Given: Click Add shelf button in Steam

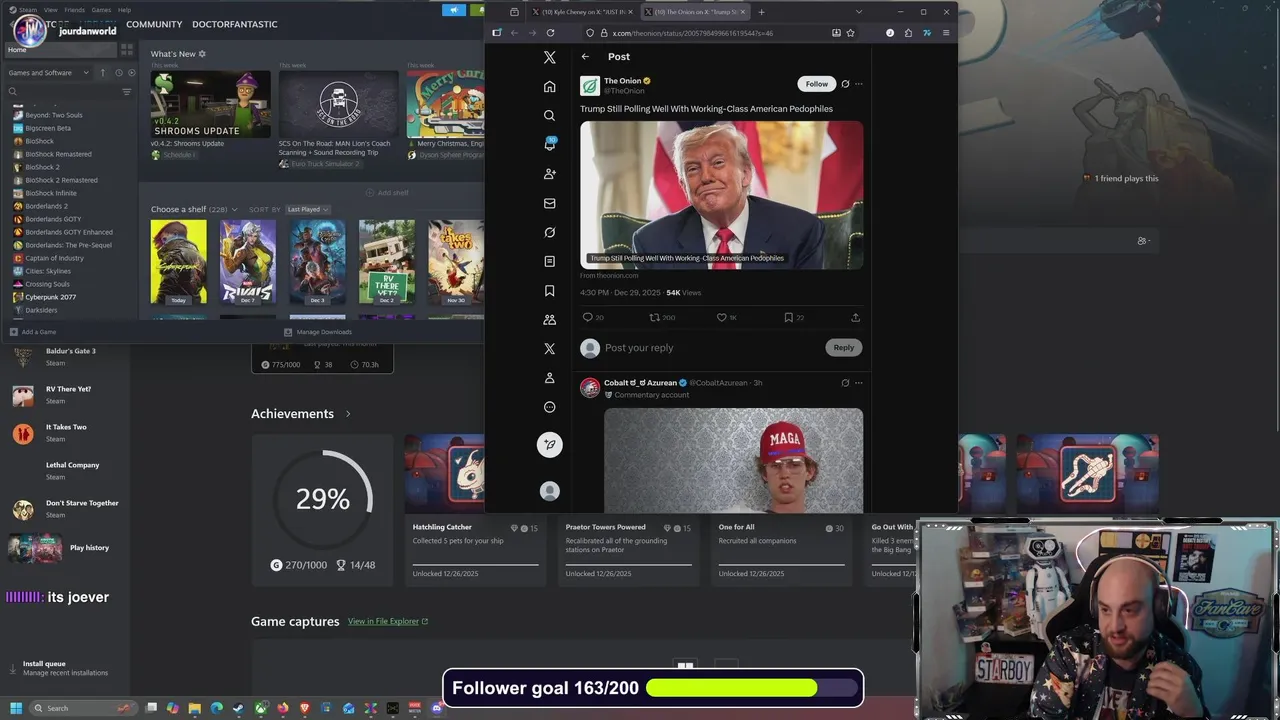Looking at the screenshot, I should tap(387, 193).
